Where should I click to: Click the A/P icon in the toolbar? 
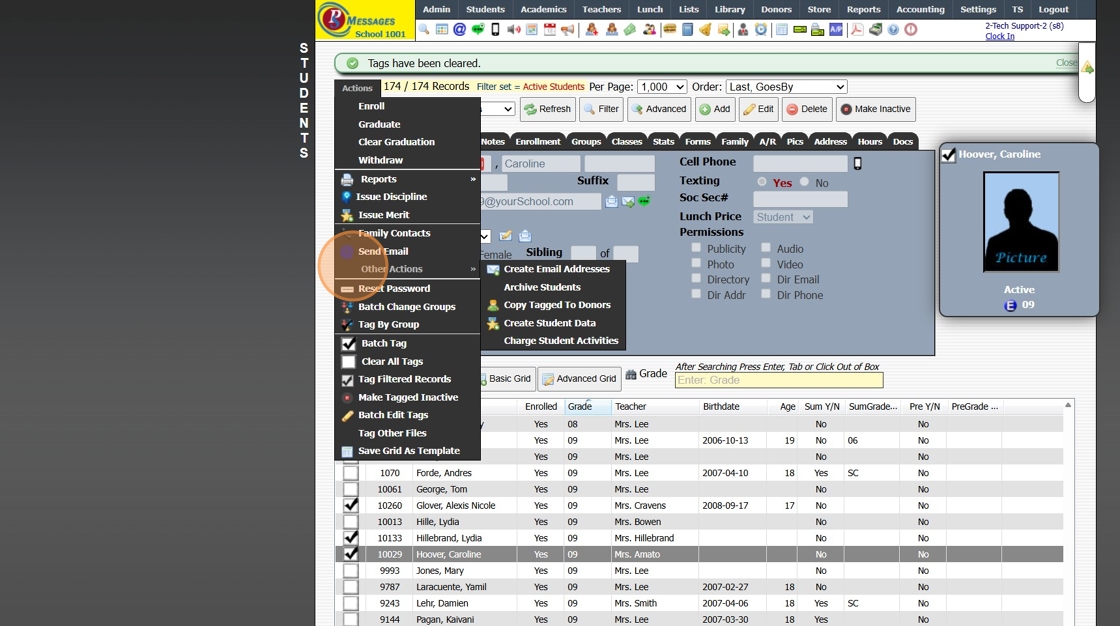(836, 30)
